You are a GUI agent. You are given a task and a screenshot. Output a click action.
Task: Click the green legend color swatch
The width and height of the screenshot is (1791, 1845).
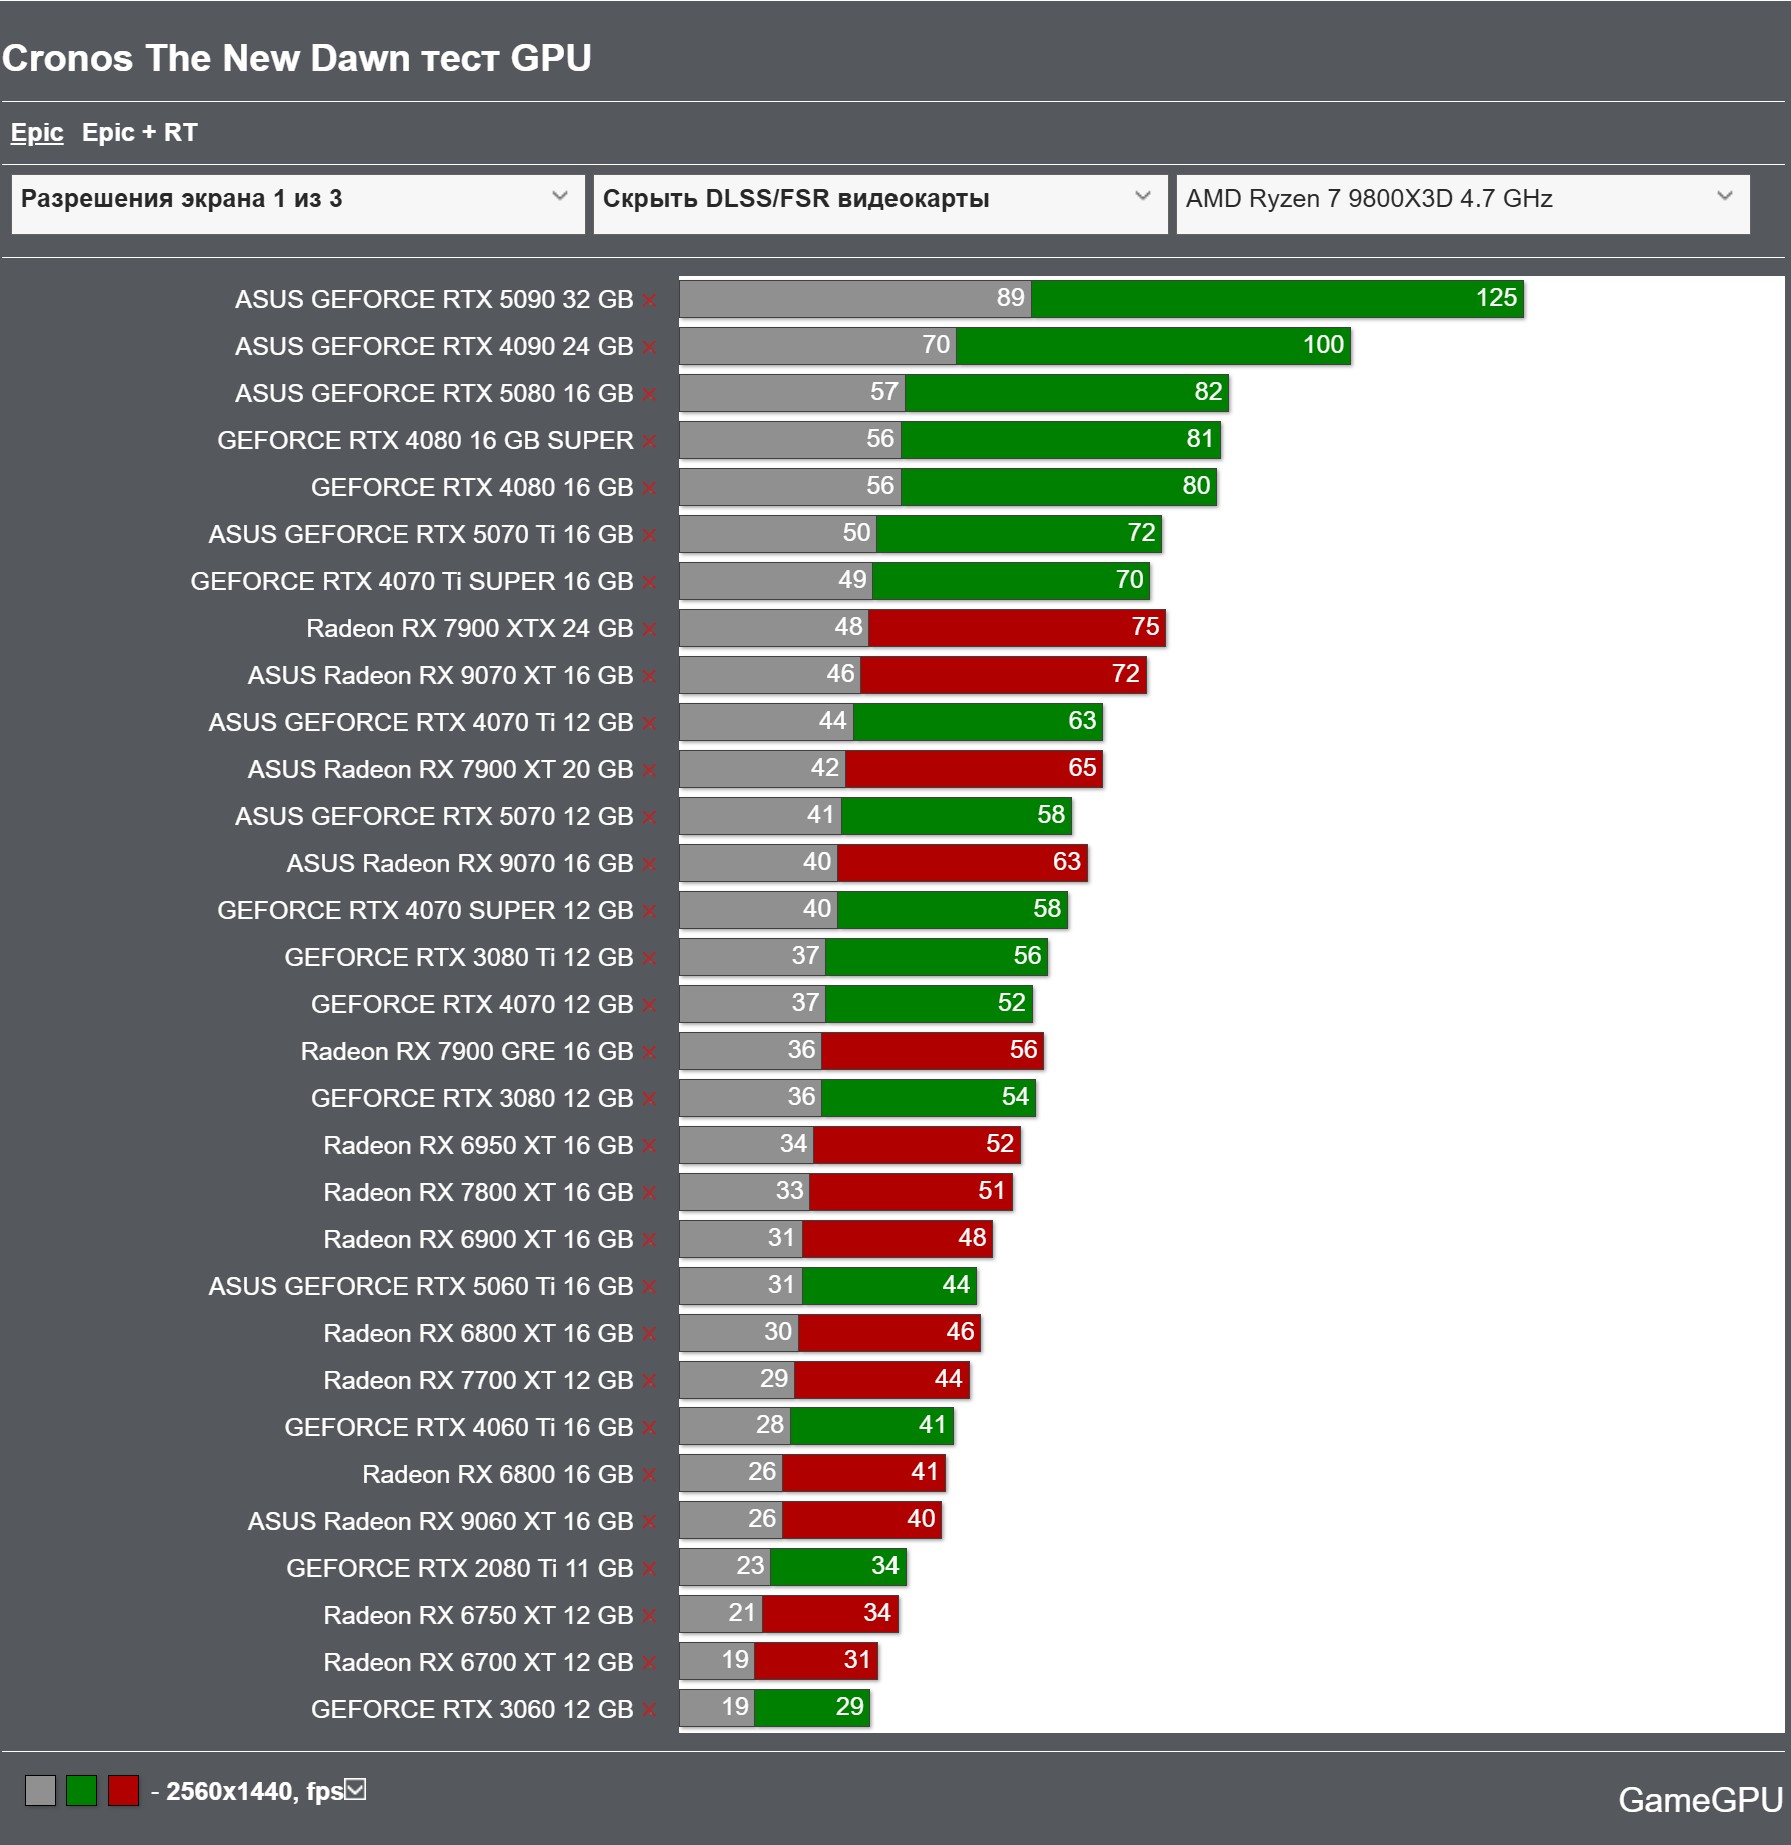tap(82, 1790)
